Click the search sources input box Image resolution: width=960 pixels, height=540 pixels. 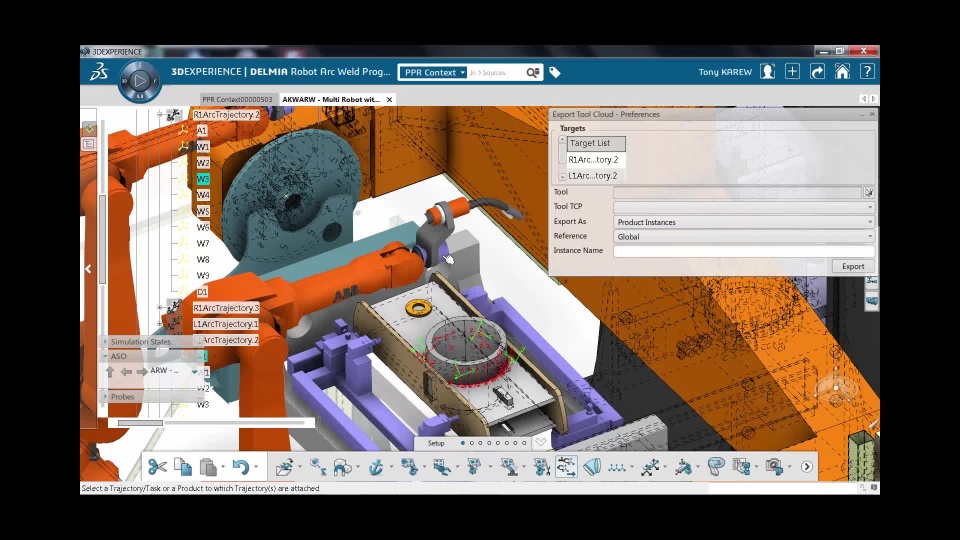pyautogui.click(x=497, y=72)
